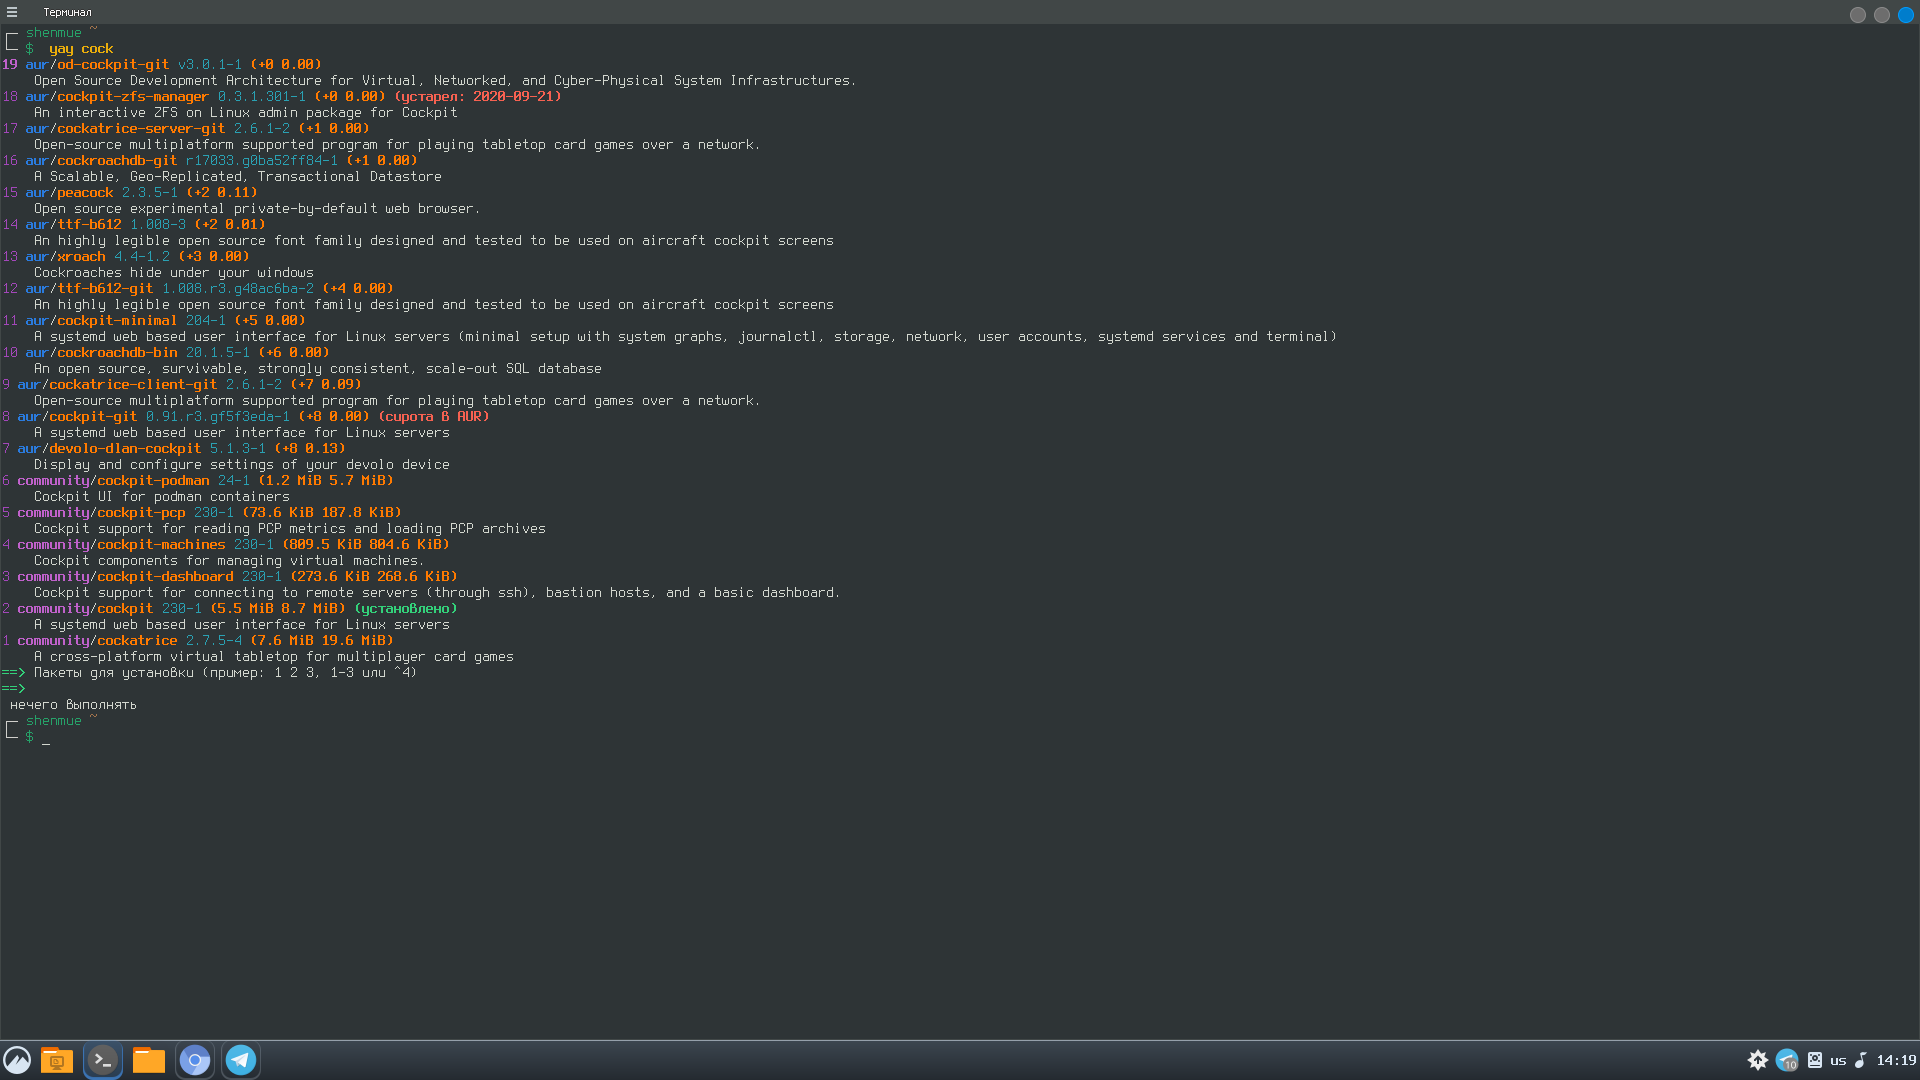
Task: Select the aur/cockpit-zfs-manager package line
Action: (x=282, y=97)
